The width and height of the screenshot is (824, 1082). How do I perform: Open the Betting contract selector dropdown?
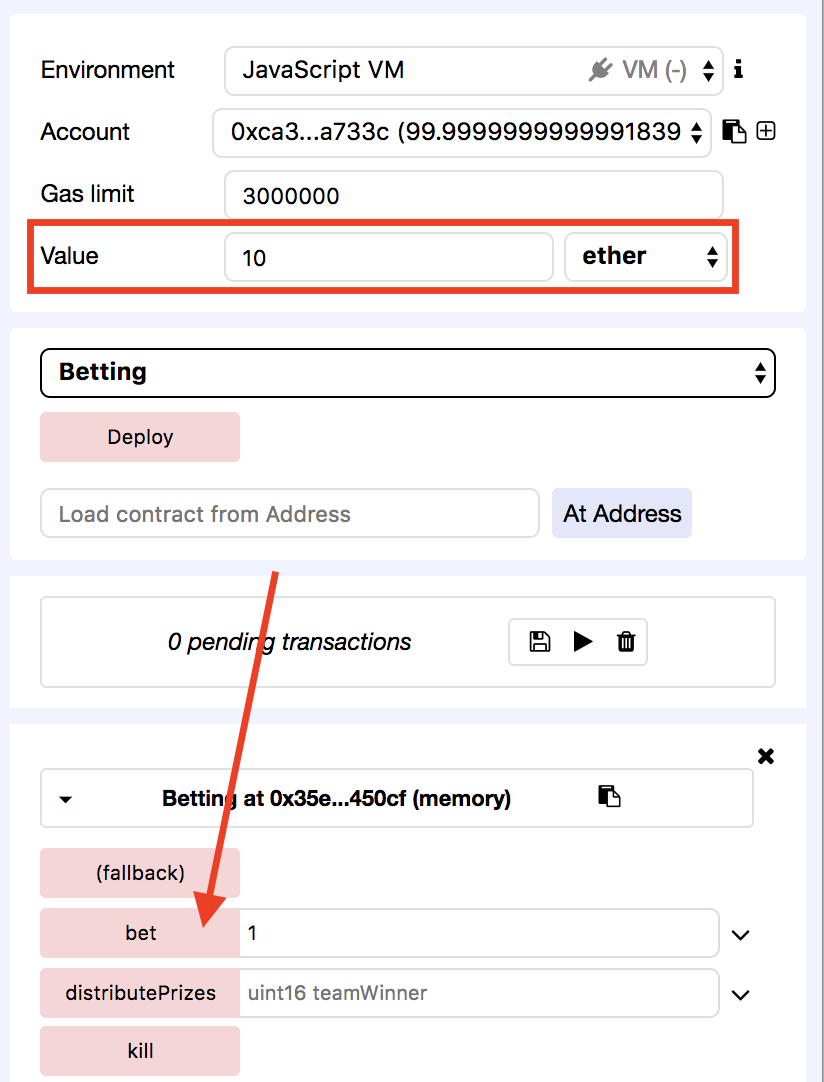408,373
